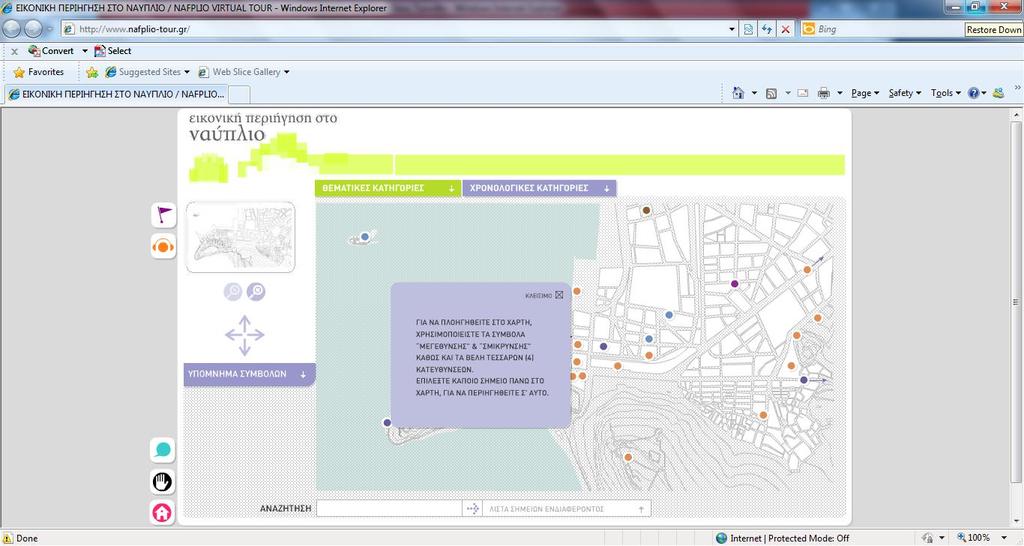Image resolution: width=1024 pixels, height=546 pixels.
Task: Select the brown marker at the map's top
Action: point(646,210)
